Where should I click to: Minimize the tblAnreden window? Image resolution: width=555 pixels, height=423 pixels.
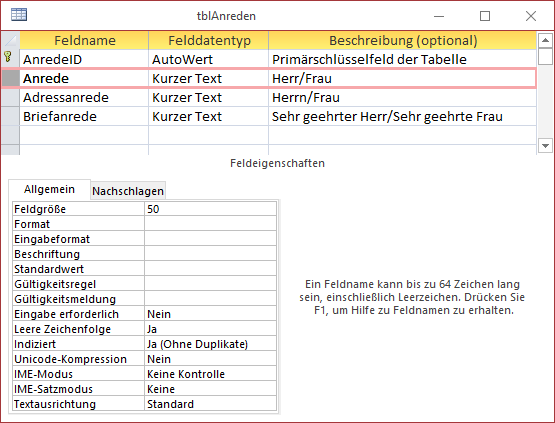pyautogui.click(x=439, y=16)
